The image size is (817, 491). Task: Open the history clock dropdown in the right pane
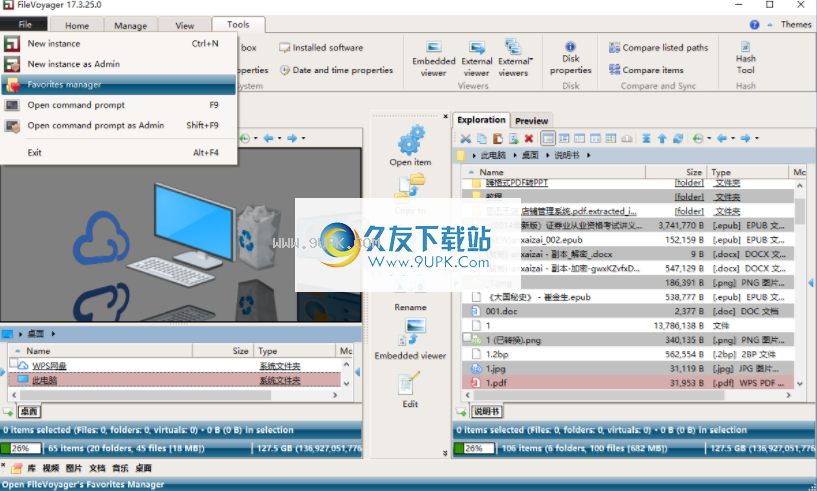(x=709, y=139)
